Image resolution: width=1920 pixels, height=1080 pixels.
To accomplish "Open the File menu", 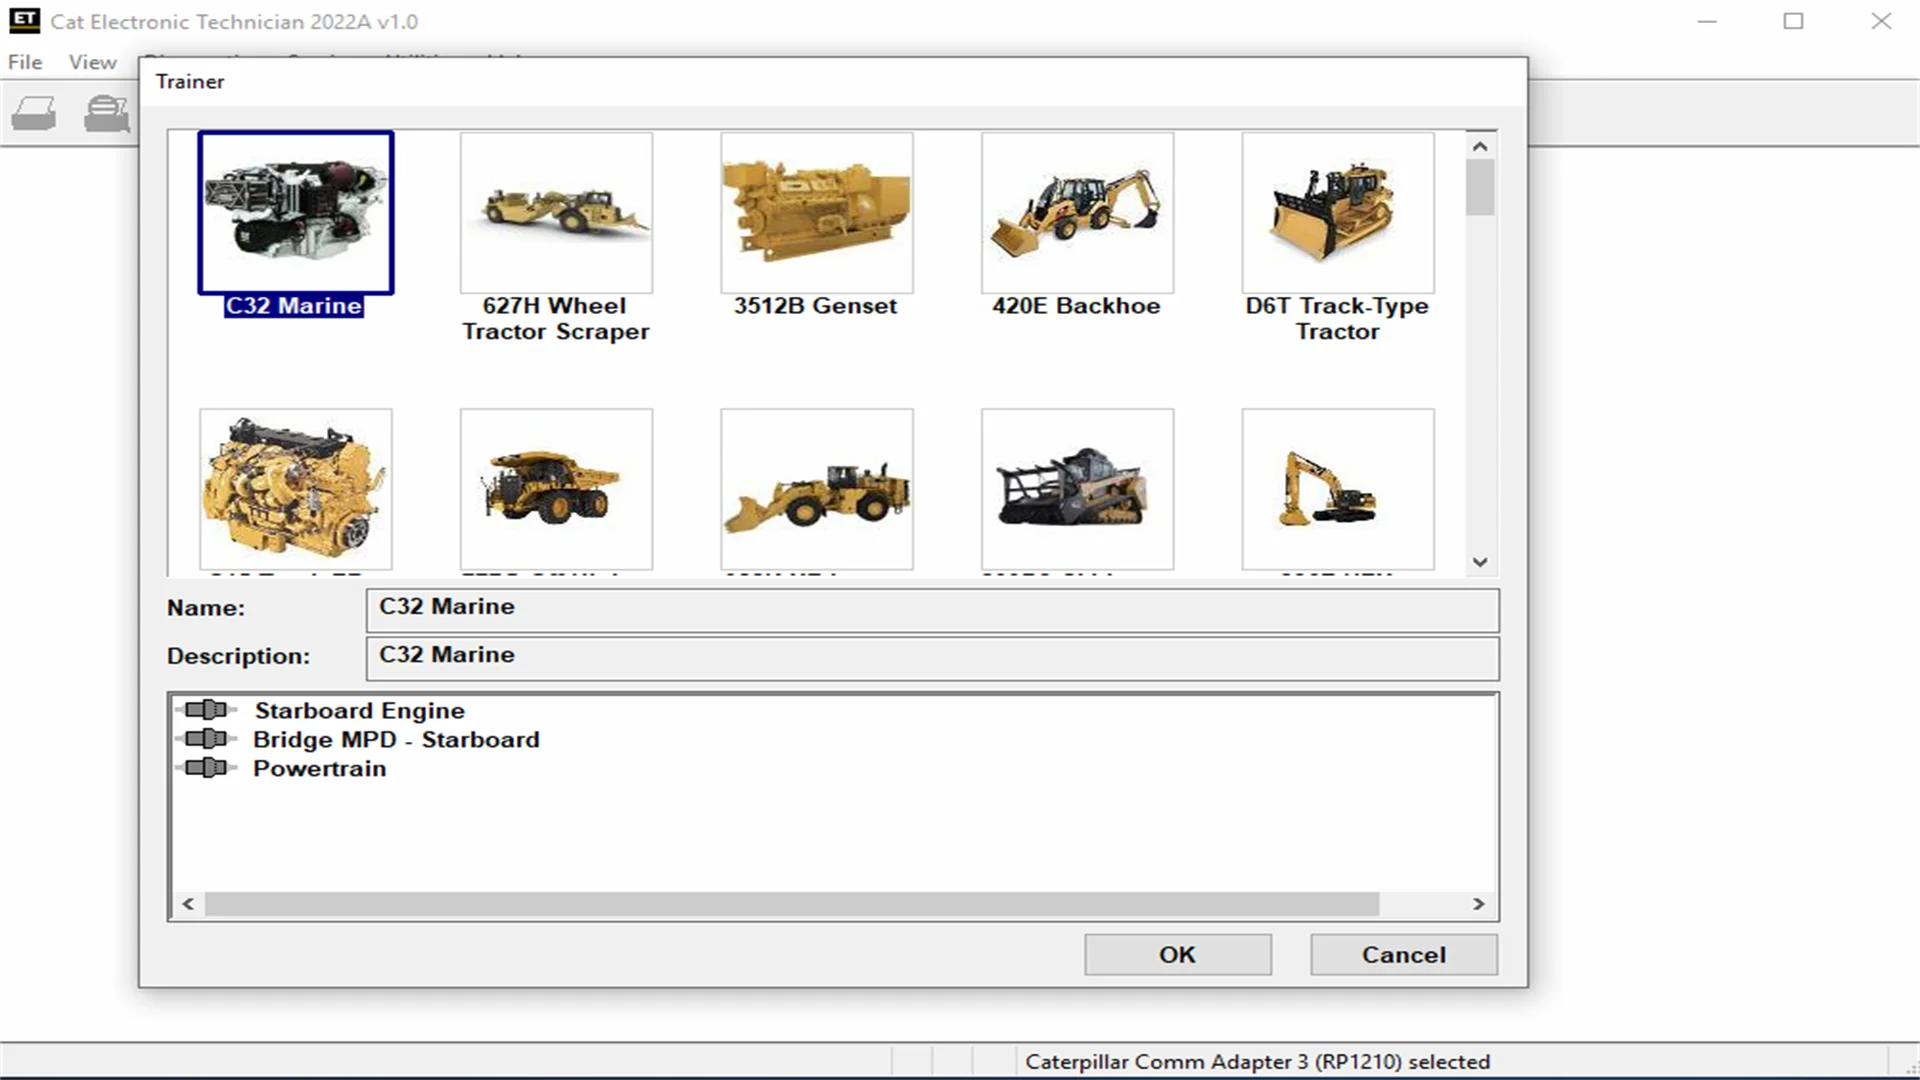I will click(25, 62).
